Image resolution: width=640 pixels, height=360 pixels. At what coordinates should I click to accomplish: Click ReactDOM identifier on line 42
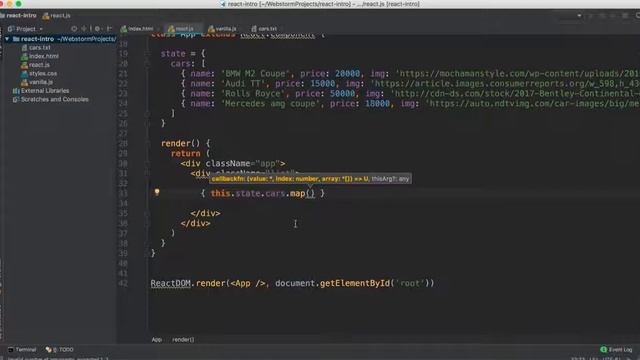(170, 283)
